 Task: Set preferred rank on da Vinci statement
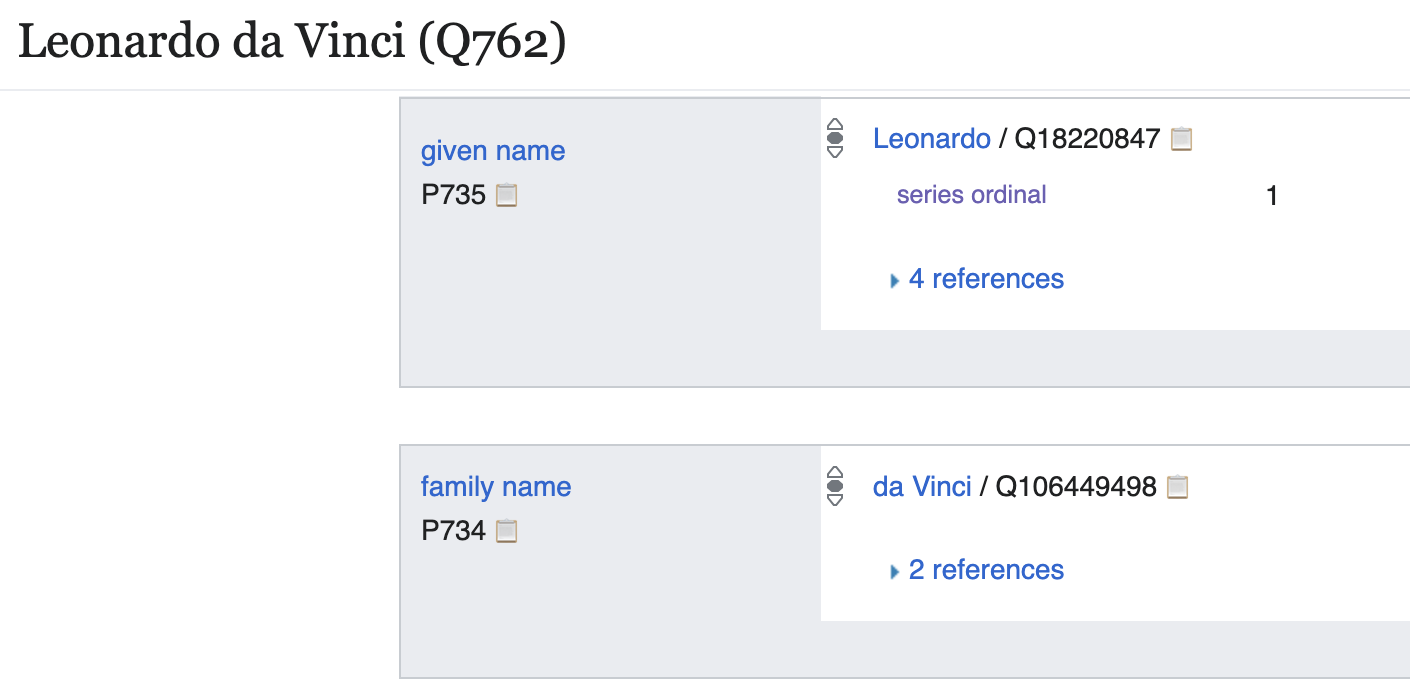click(x=836, y=473)
